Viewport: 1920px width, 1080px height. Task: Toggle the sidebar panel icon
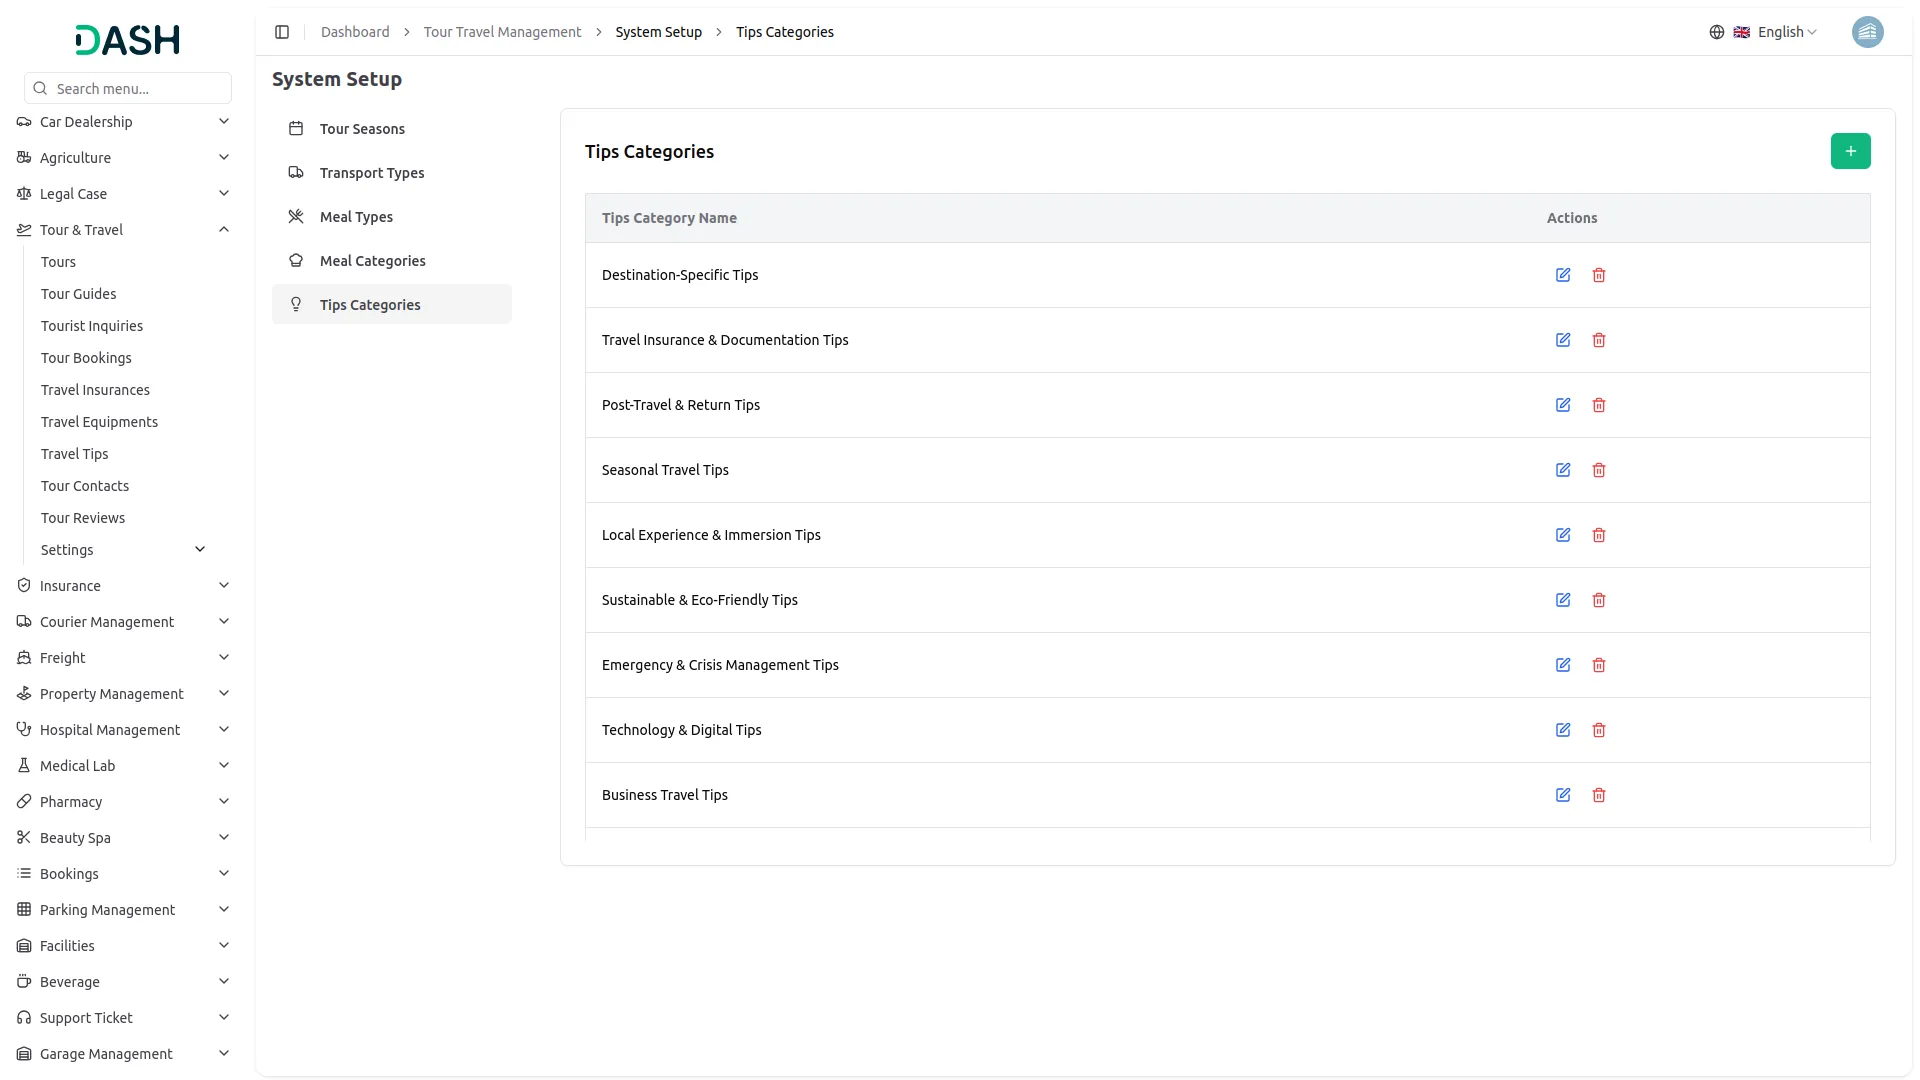point(282,32)
